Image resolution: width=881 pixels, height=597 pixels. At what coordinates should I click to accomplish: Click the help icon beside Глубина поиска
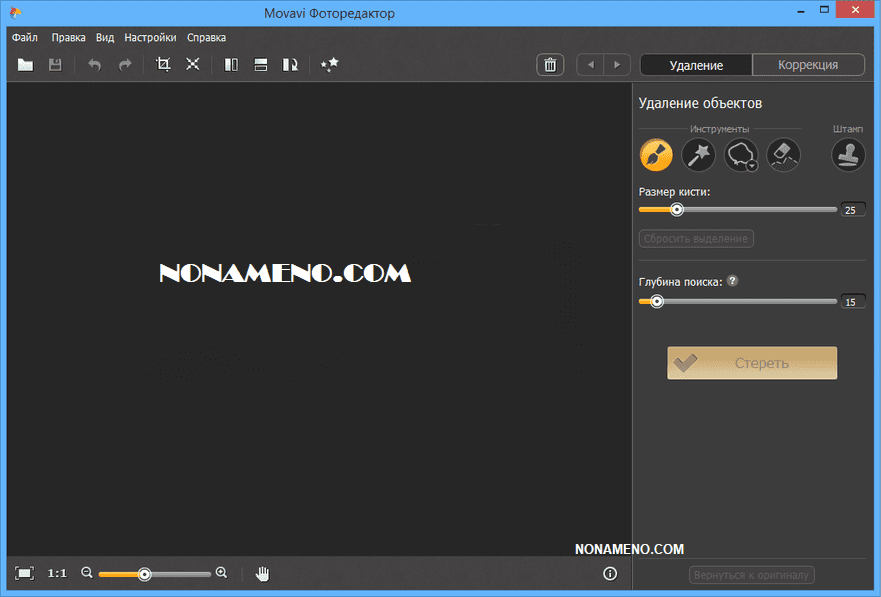(x=732, y=281)
